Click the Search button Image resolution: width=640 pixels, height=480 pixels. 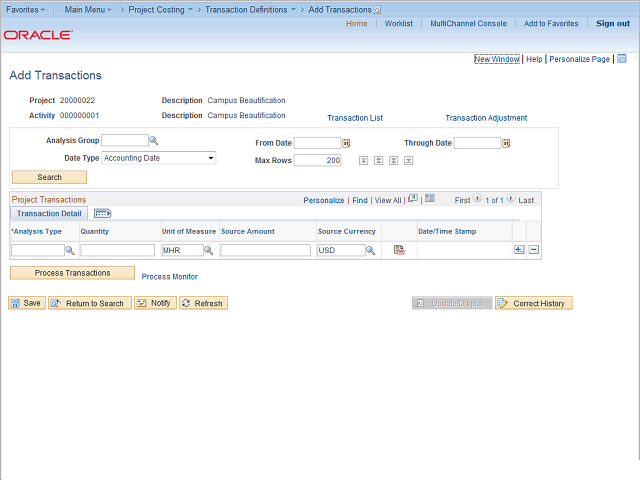click(49, 177)
